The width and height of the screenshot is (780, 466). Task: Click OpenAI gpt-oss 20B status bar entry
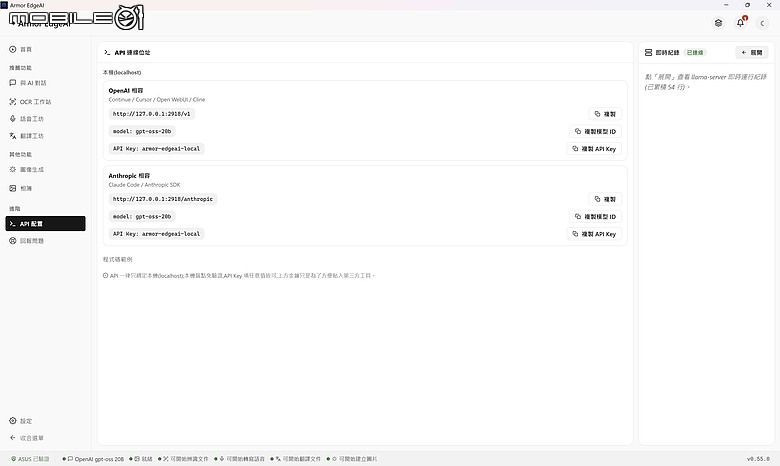(93, 459)
